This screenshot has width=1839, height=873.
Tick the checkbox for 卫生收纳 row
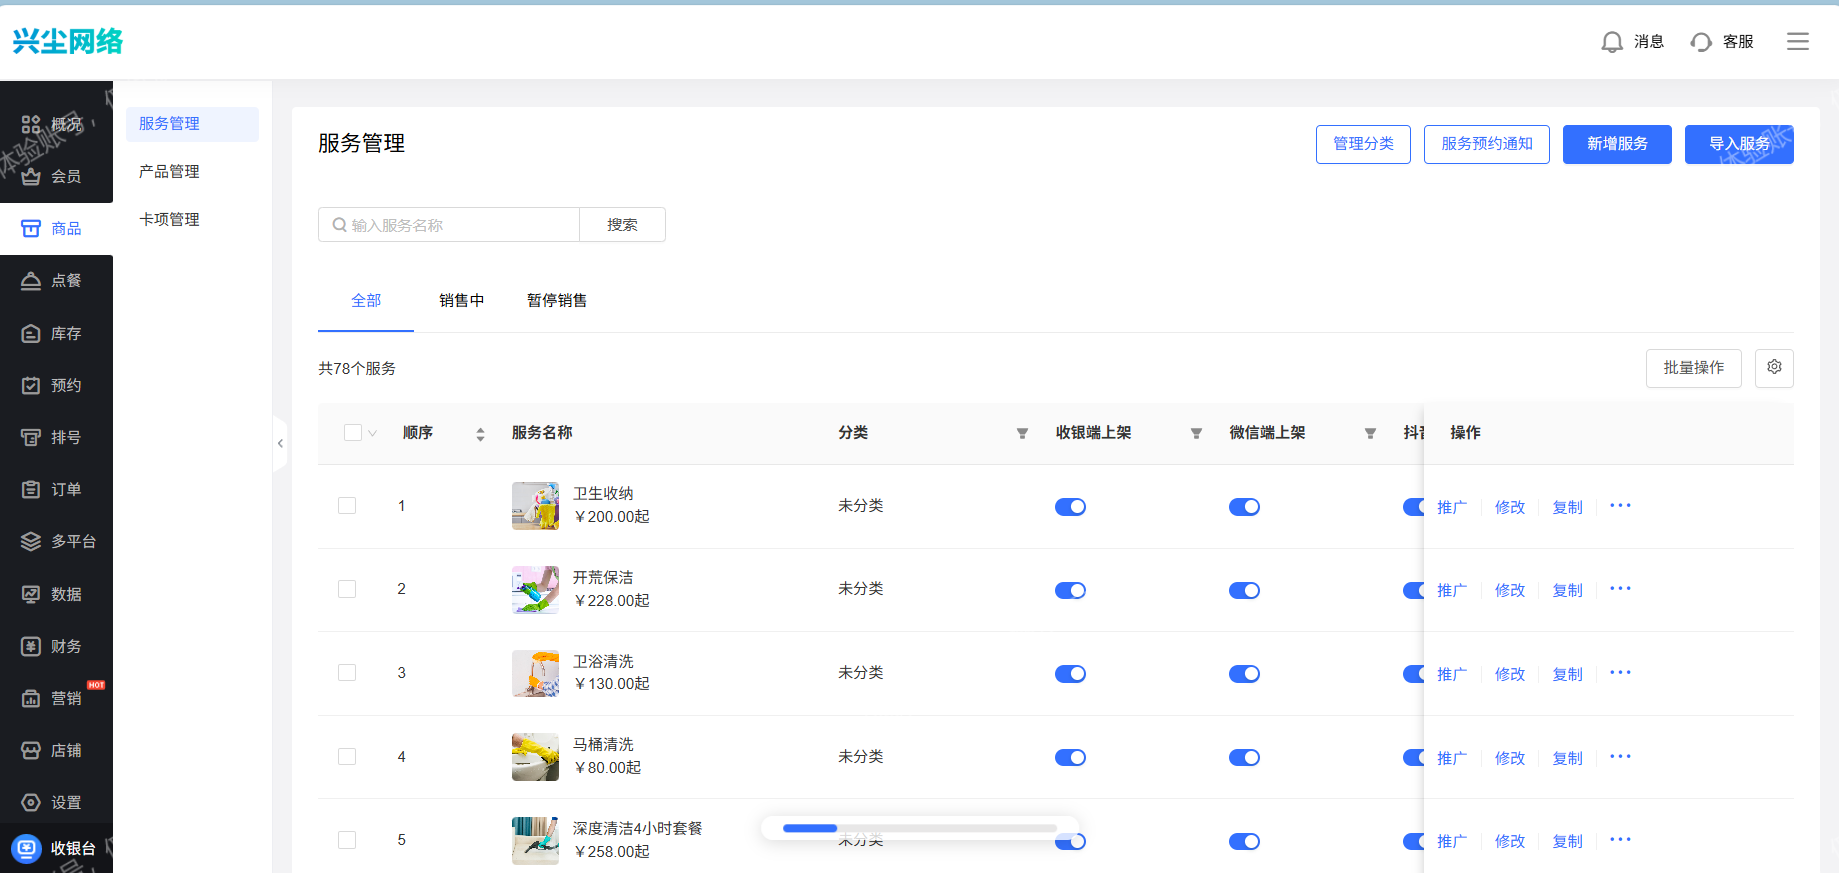pyautogui.click(x=347, y=506)
